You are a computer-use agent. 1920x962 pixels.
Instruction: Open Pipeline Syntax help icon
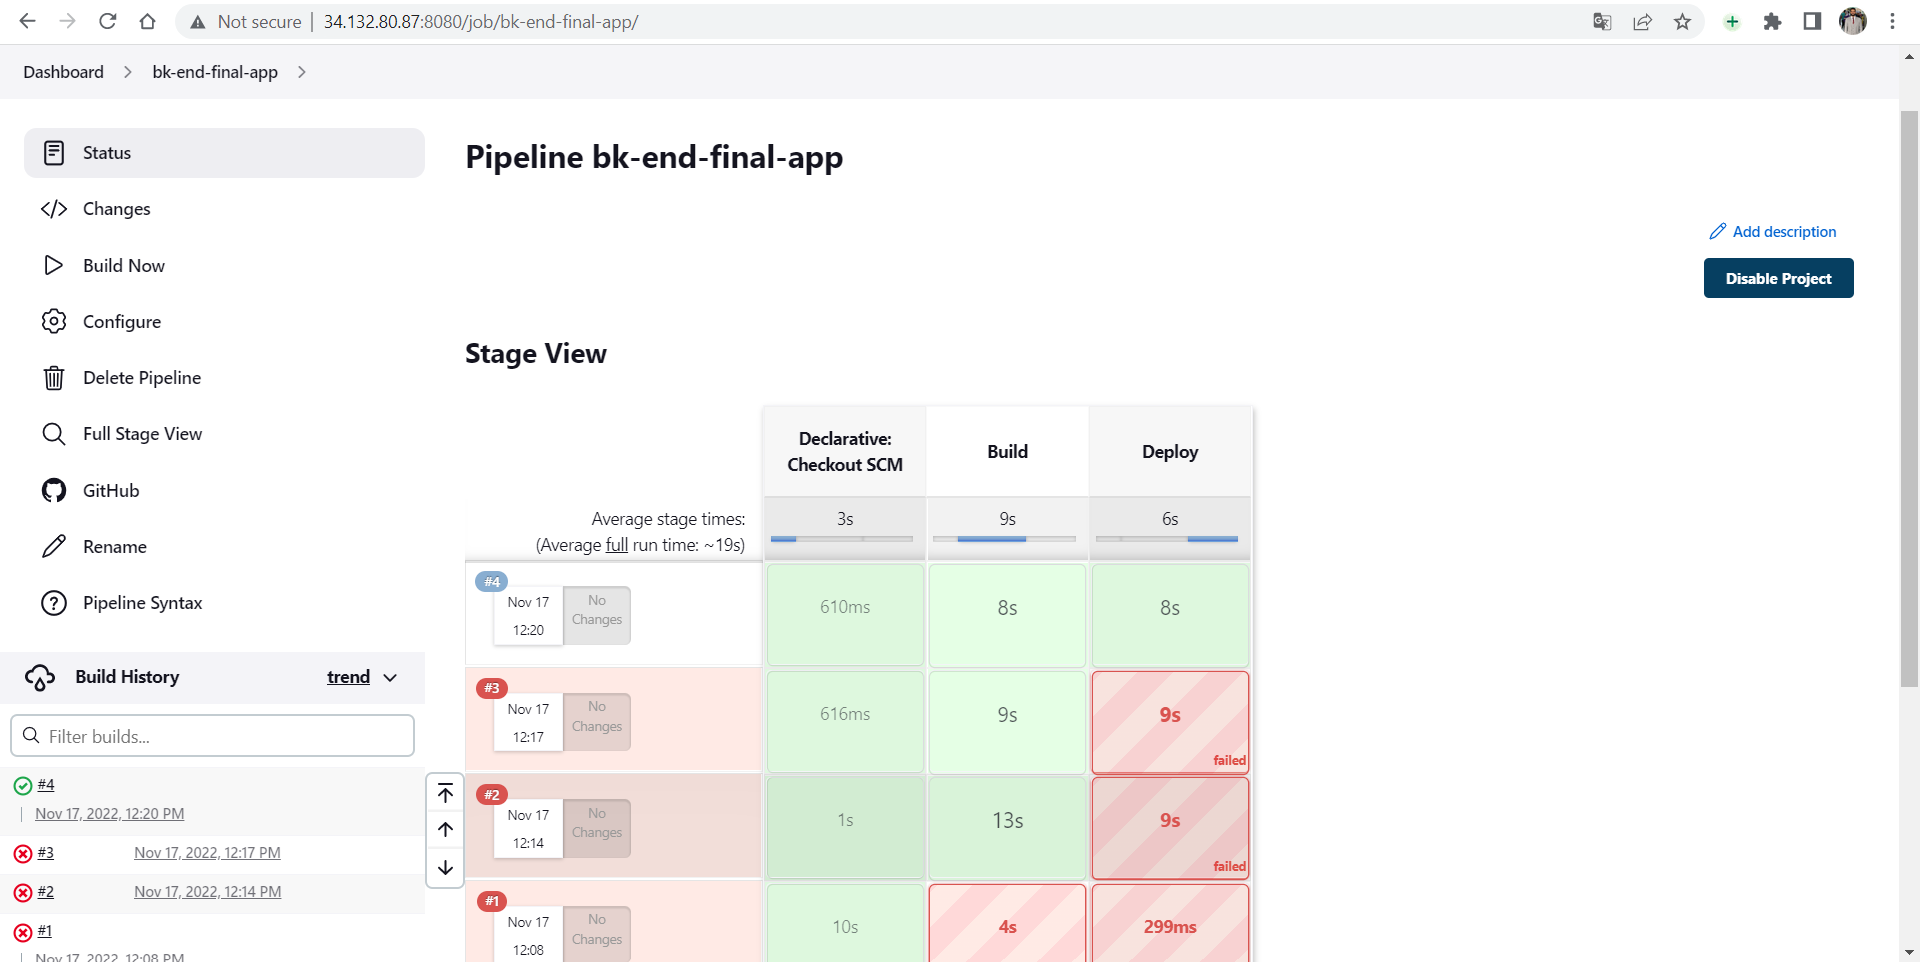click(54, 602)
